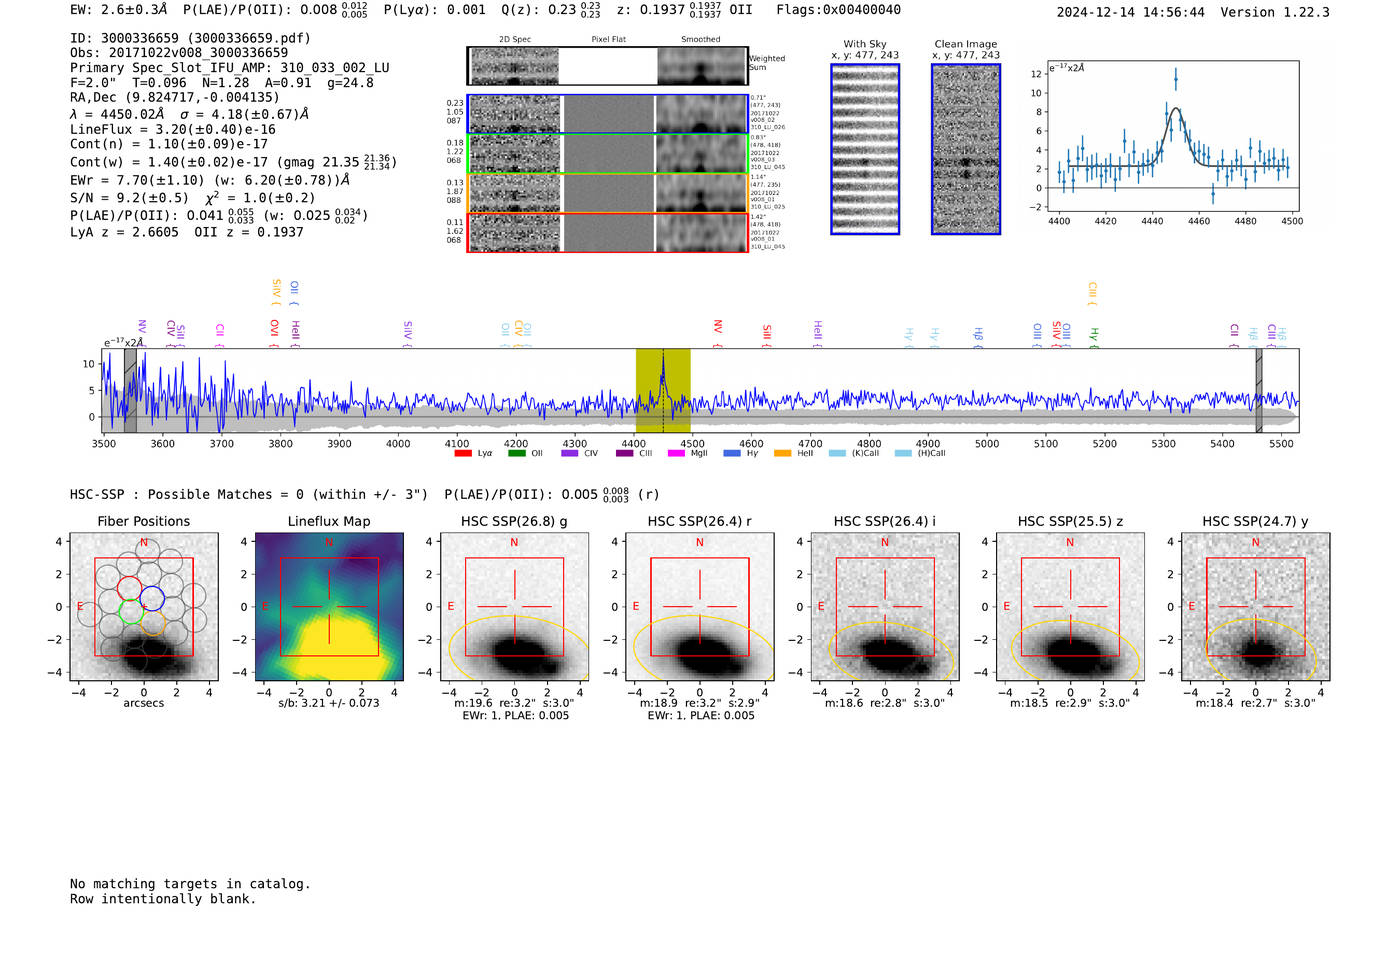Click the red OVI line marker

pos(274,332)
